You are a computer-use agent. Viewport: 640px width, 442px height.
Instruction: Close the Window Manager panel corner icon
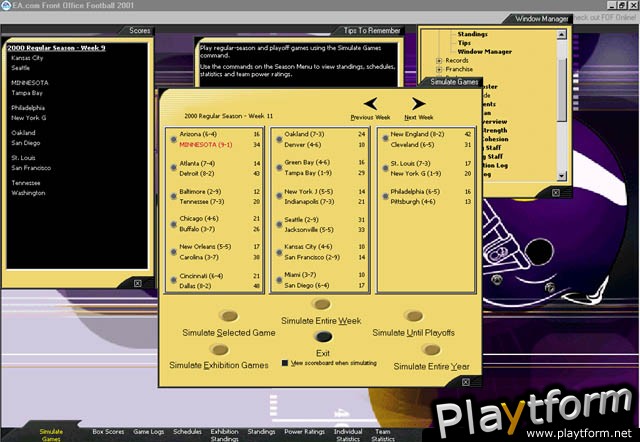pos(556,193)
